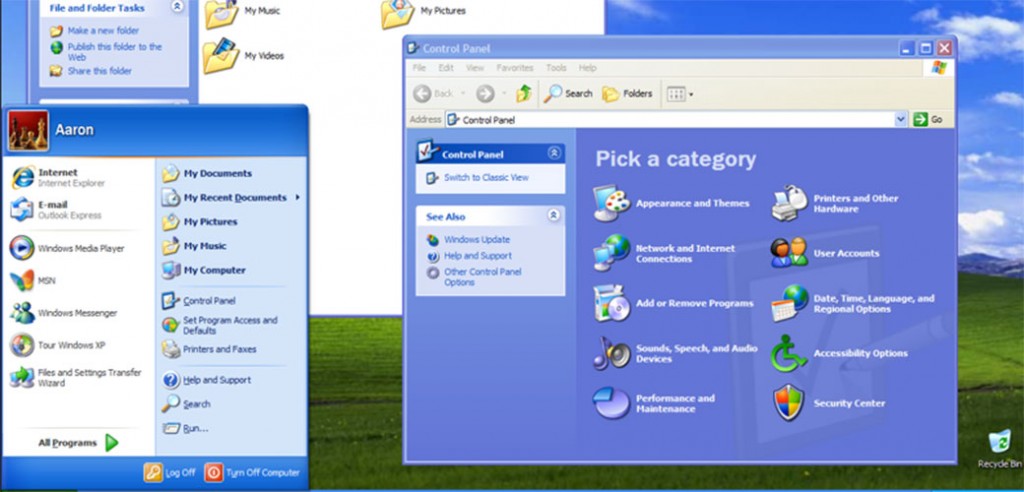
Task: Collapse the See Also section
Action: [554, 215]
